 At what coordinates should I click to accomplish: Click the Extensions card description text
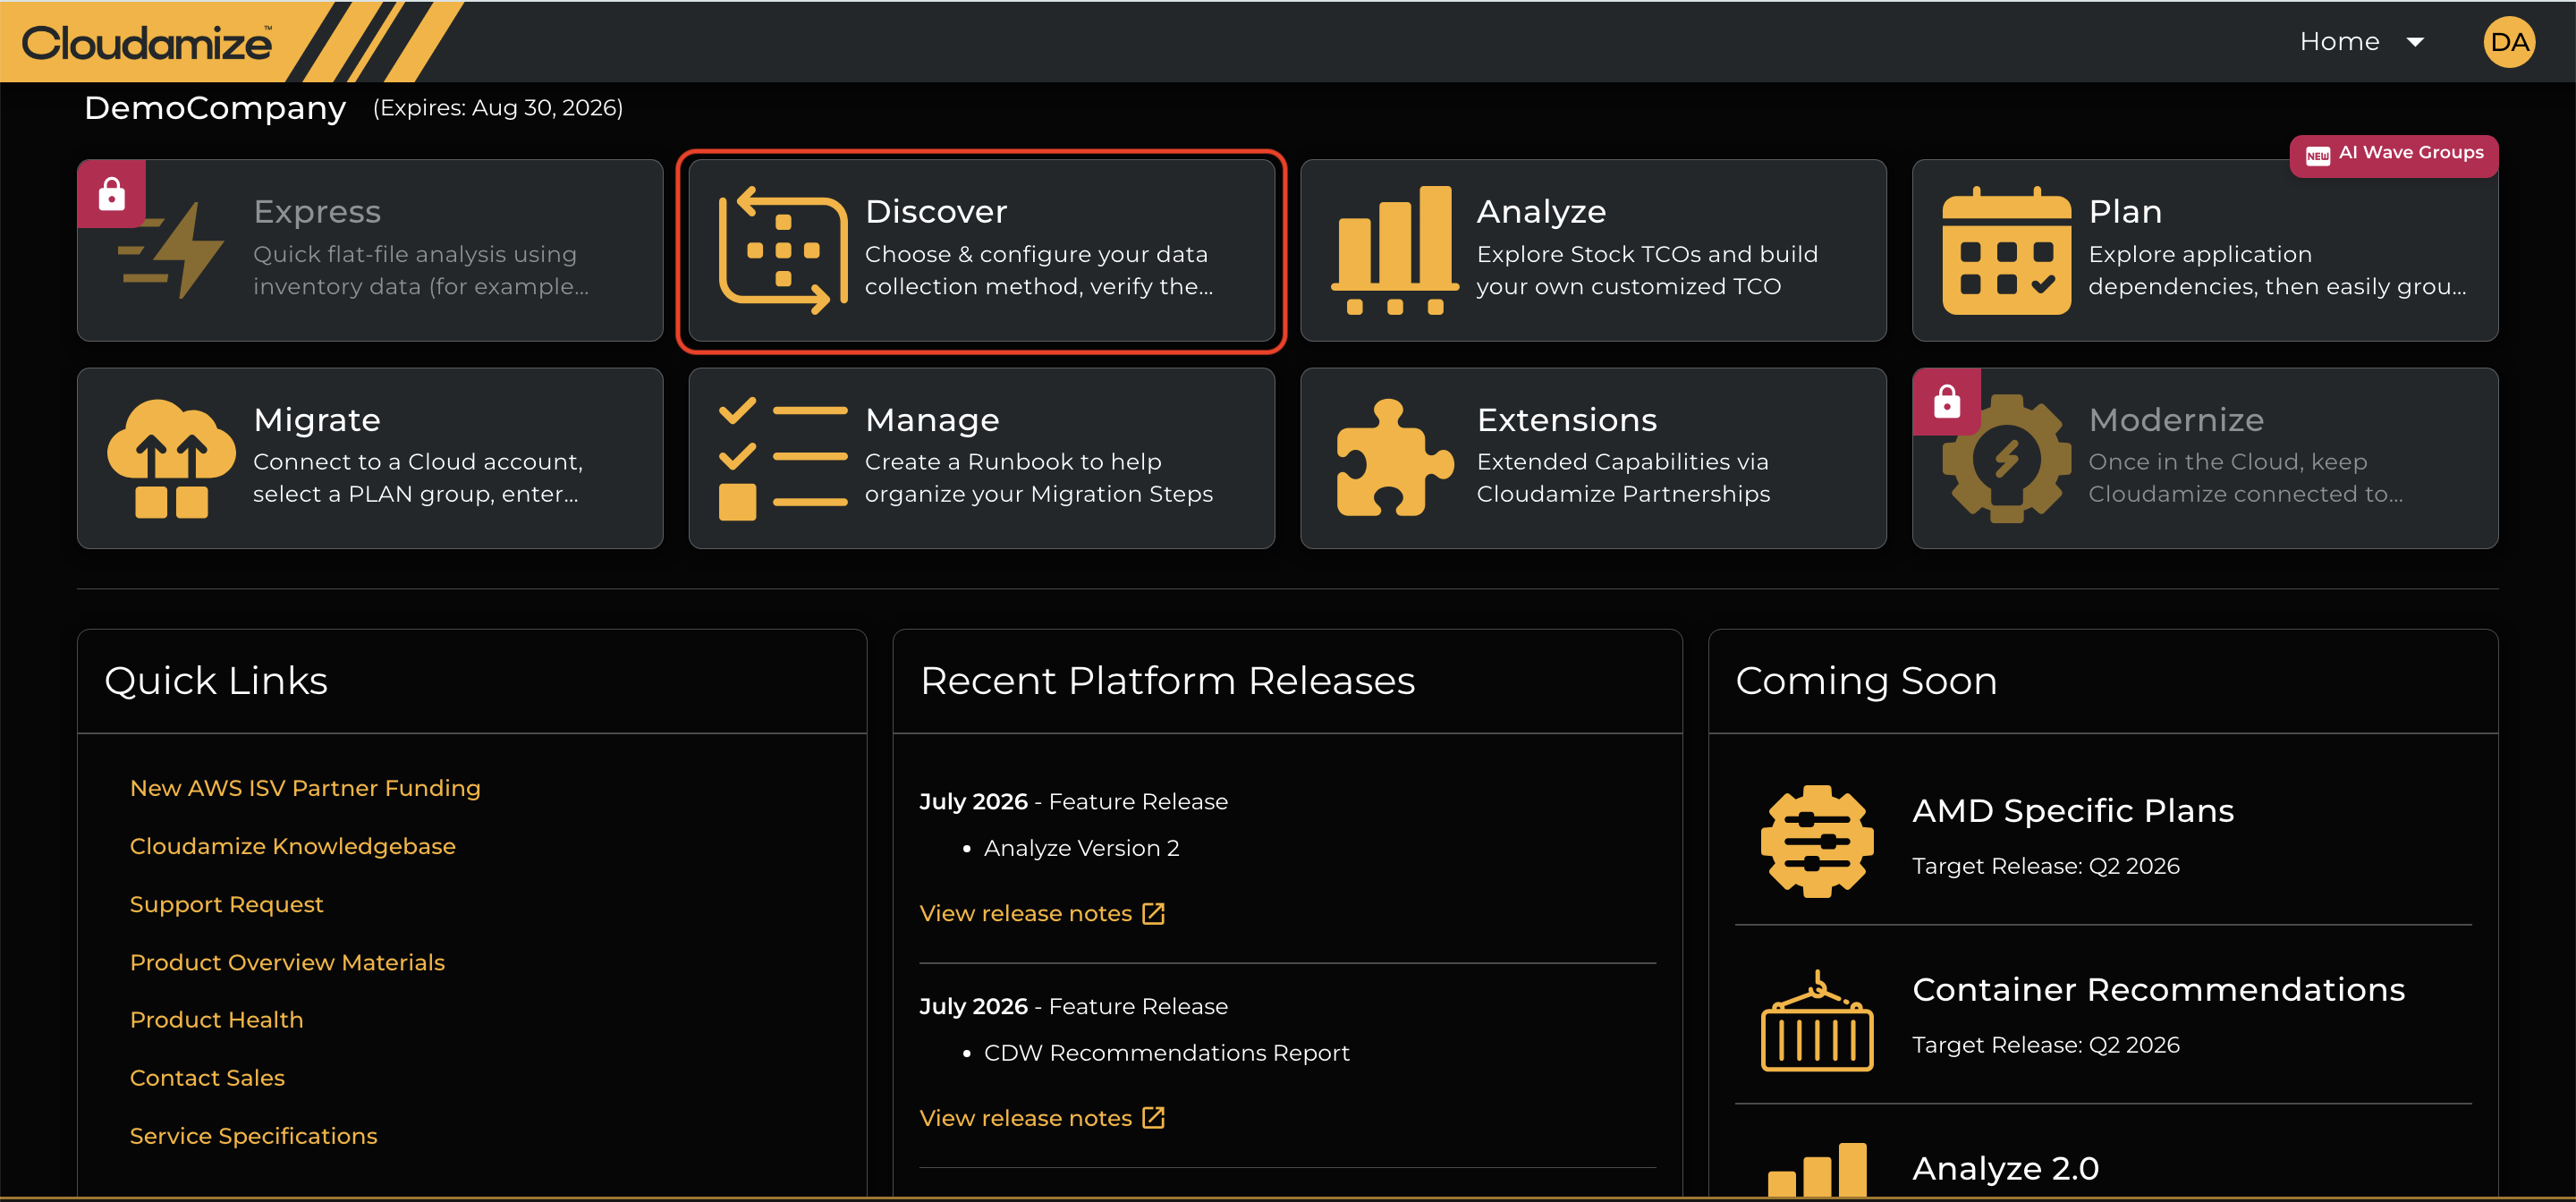pos(1623,478)
